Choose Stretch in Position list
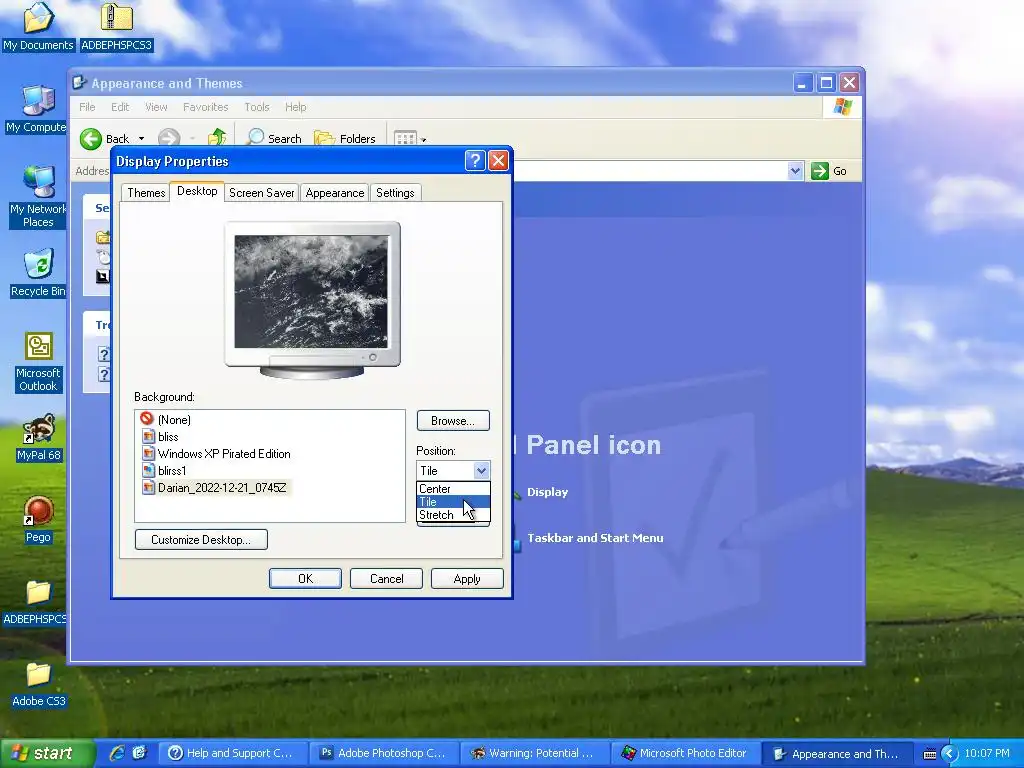 point(453,515)
